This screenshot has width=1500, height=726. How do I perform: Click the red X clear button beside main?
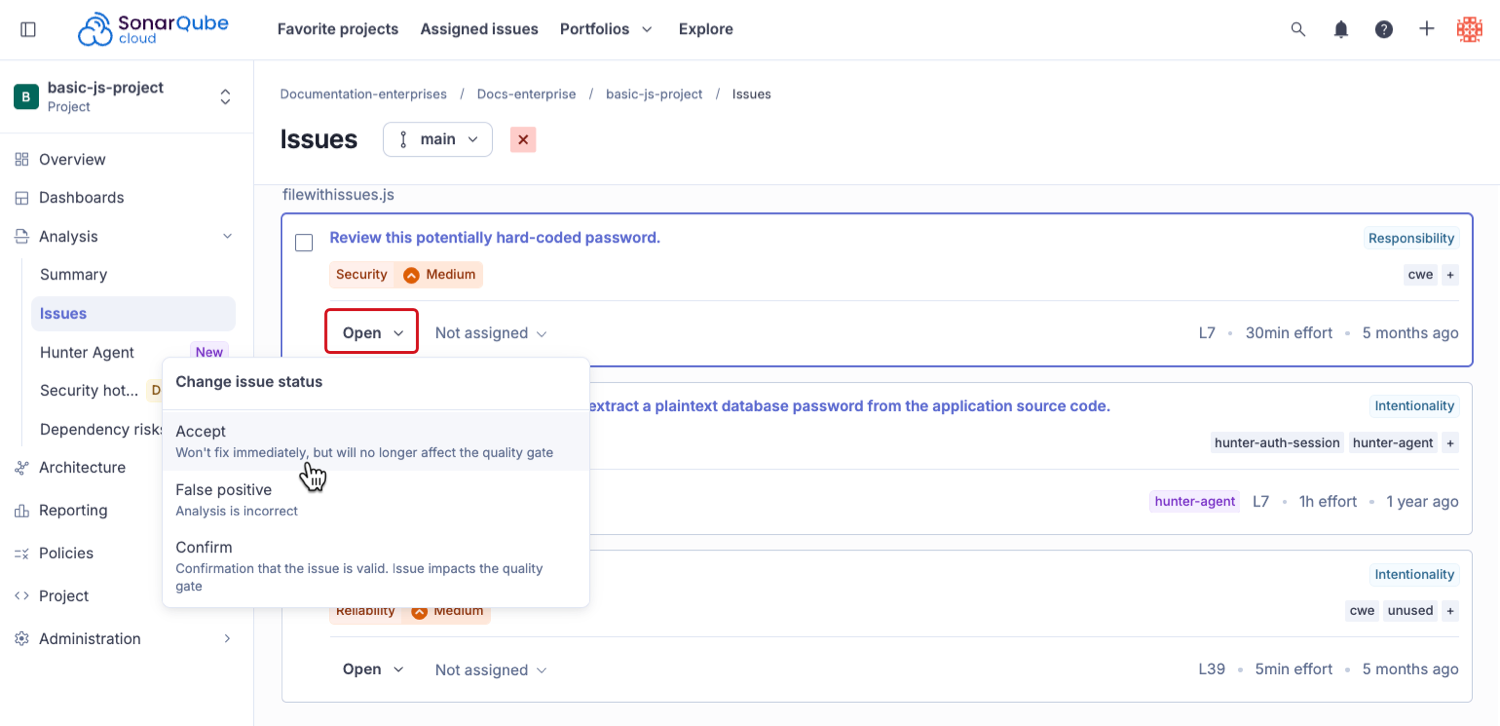tap(523, 140)
